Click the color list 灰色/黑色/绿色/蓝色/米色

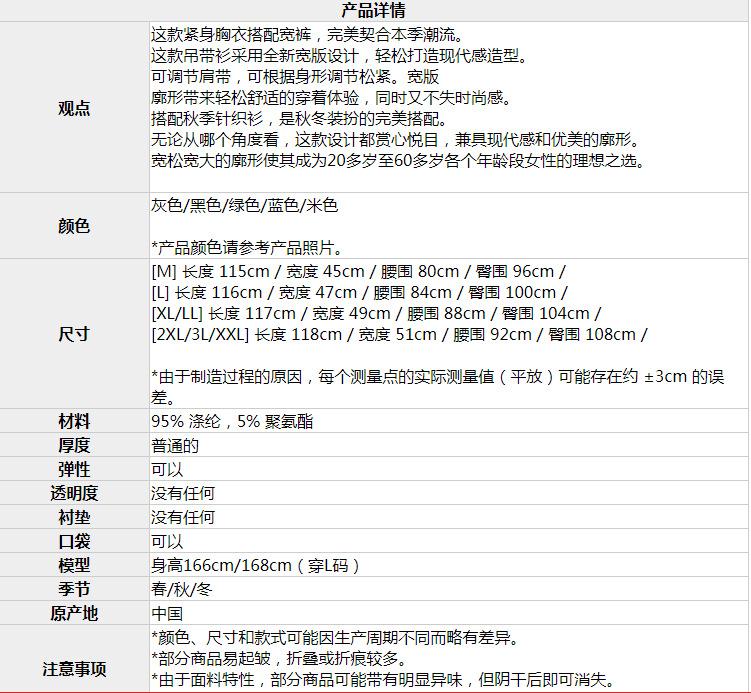pos(245,205)
